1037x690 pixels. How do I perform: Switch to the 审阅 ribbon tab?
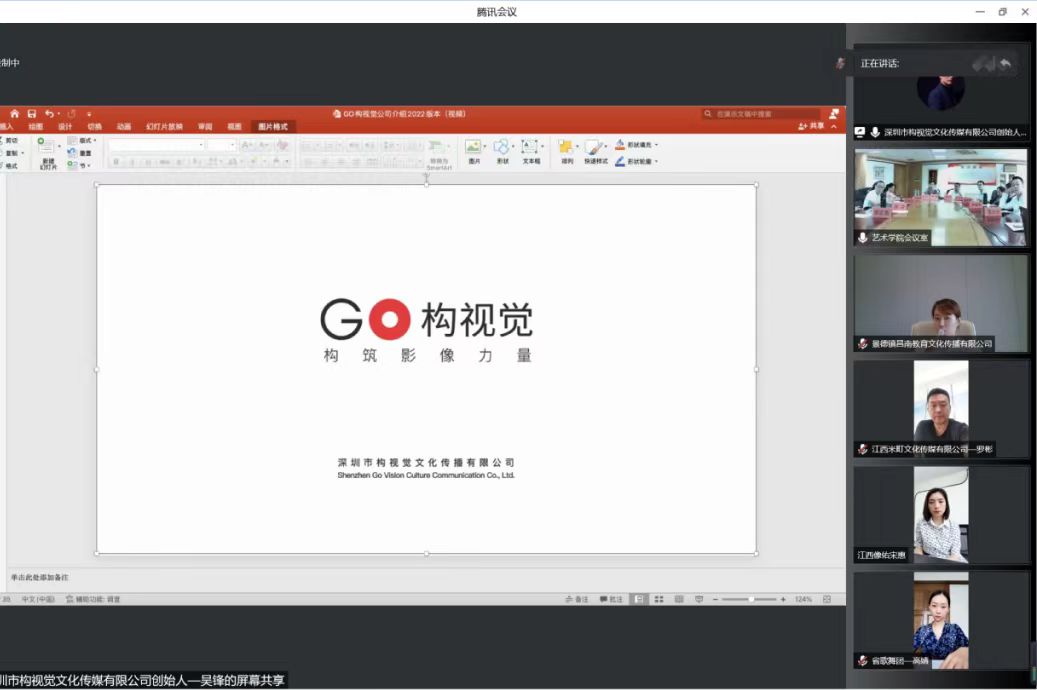pos(205,126)
